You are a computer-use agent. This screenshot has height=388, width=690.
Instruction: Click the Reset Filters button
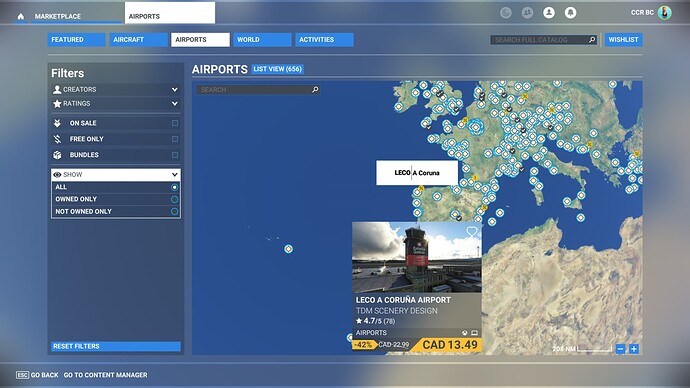click(x=116, y=346)
